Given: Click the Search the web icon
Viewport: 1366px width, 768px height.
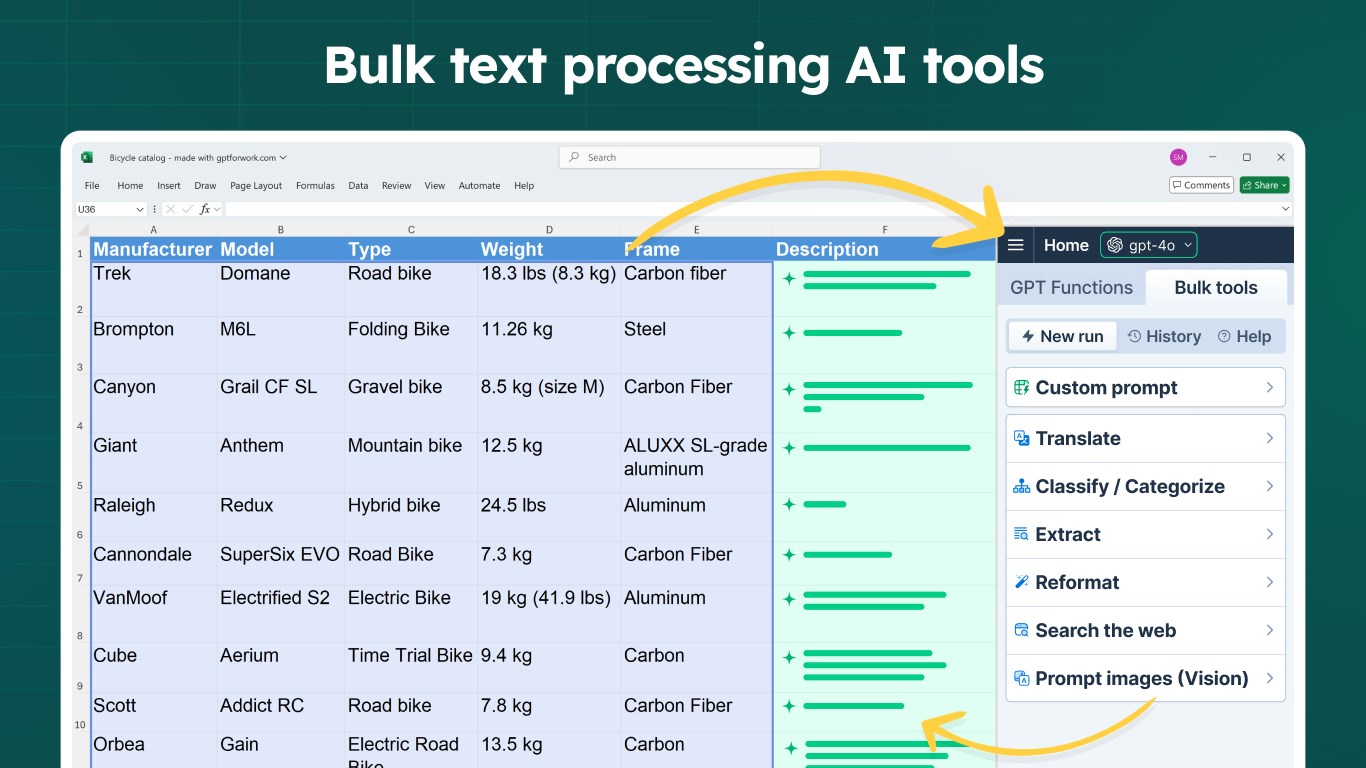Looking at the screenshot, I should [x=1021, y=630].
